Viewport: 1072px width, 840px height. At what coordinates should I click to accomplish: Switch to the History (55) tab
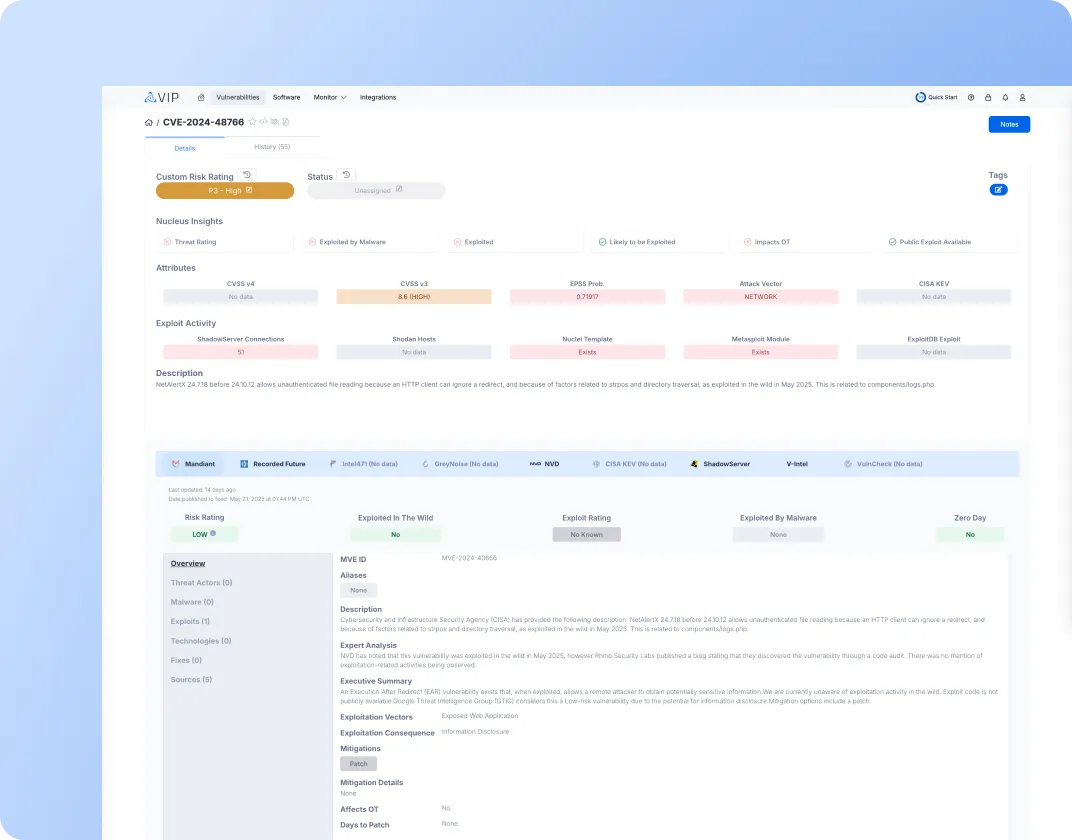click(272, 147)
